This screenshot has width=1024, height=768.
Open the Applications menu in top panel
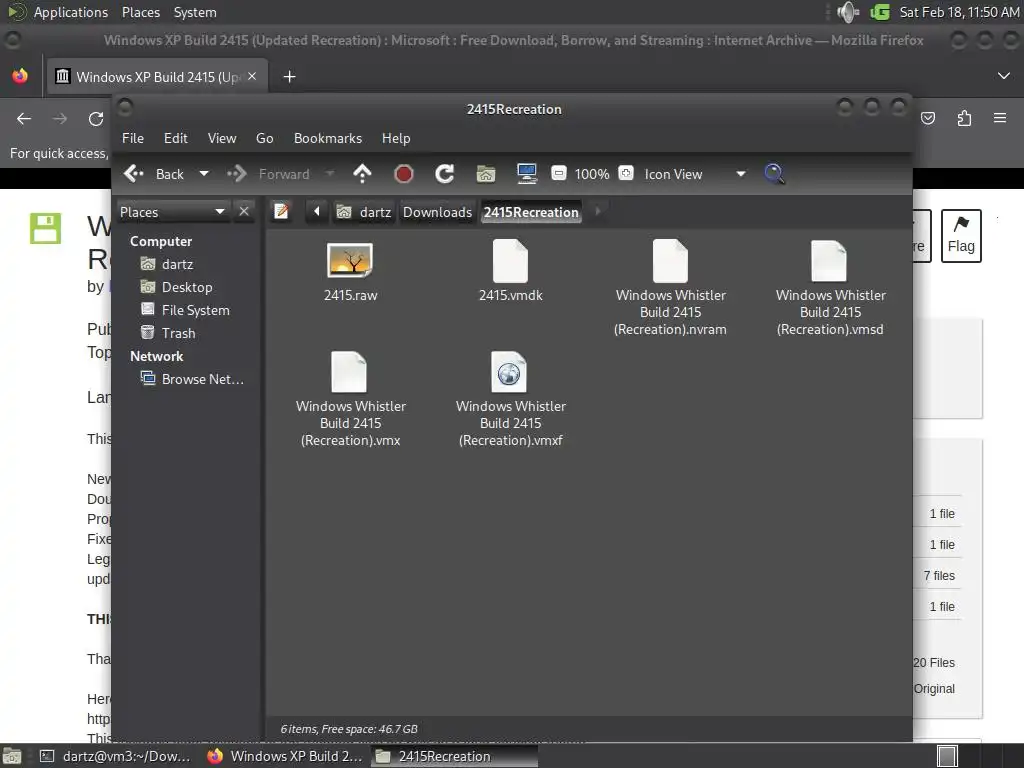coord(71,12)
